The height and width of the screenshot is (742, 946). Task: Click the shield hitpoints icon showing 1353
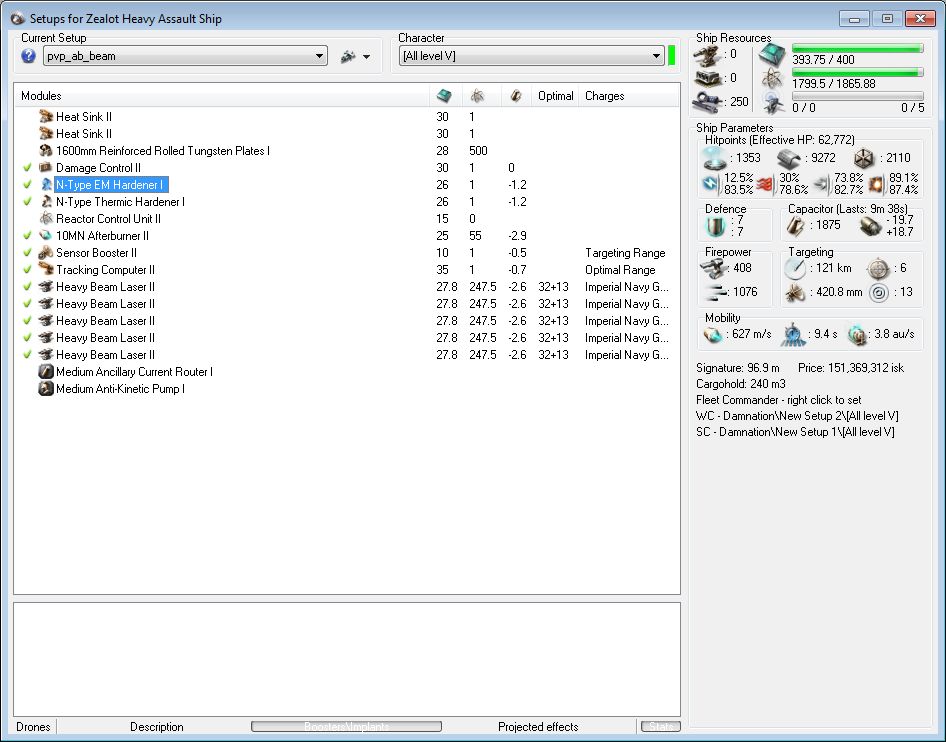pos(715,159)
